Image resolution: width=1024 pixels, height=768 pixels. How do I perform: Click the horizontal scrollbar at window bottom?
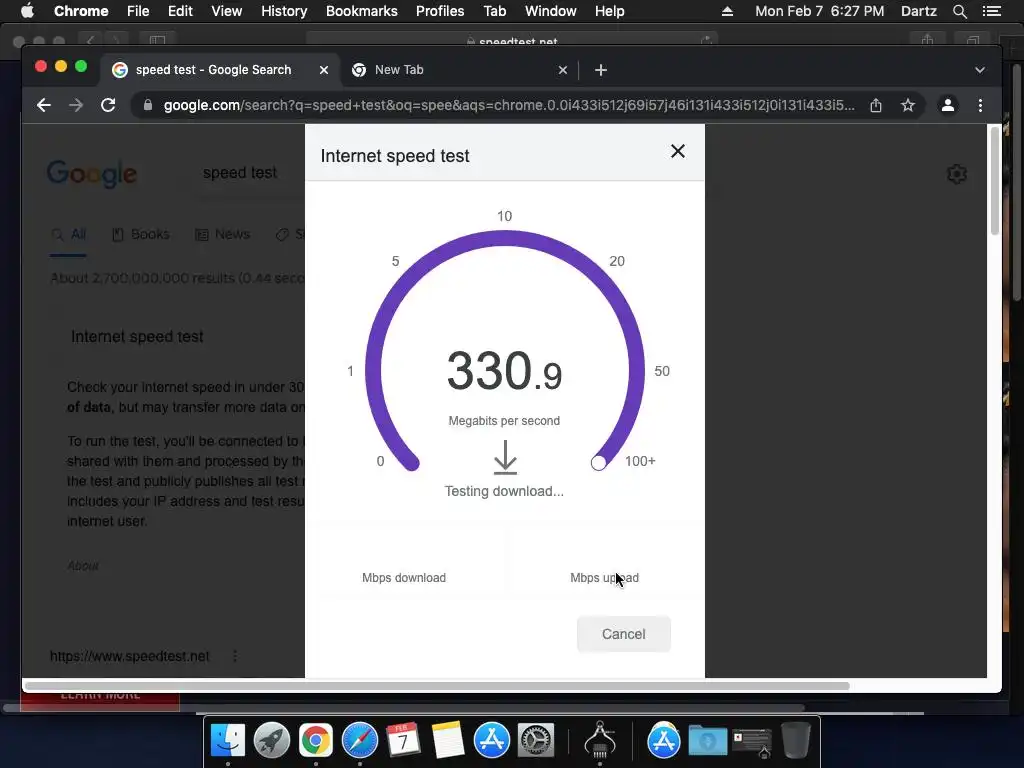(437, 686)
